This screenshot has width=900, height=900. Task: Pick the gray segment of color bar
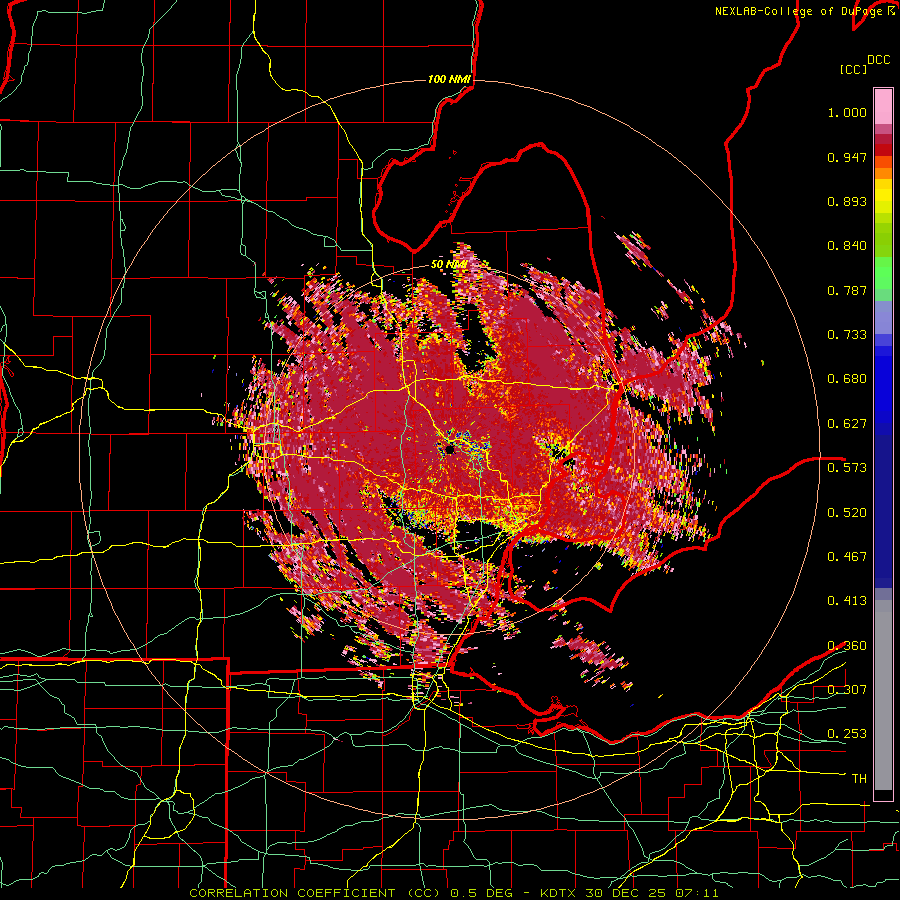pos(883,695)
